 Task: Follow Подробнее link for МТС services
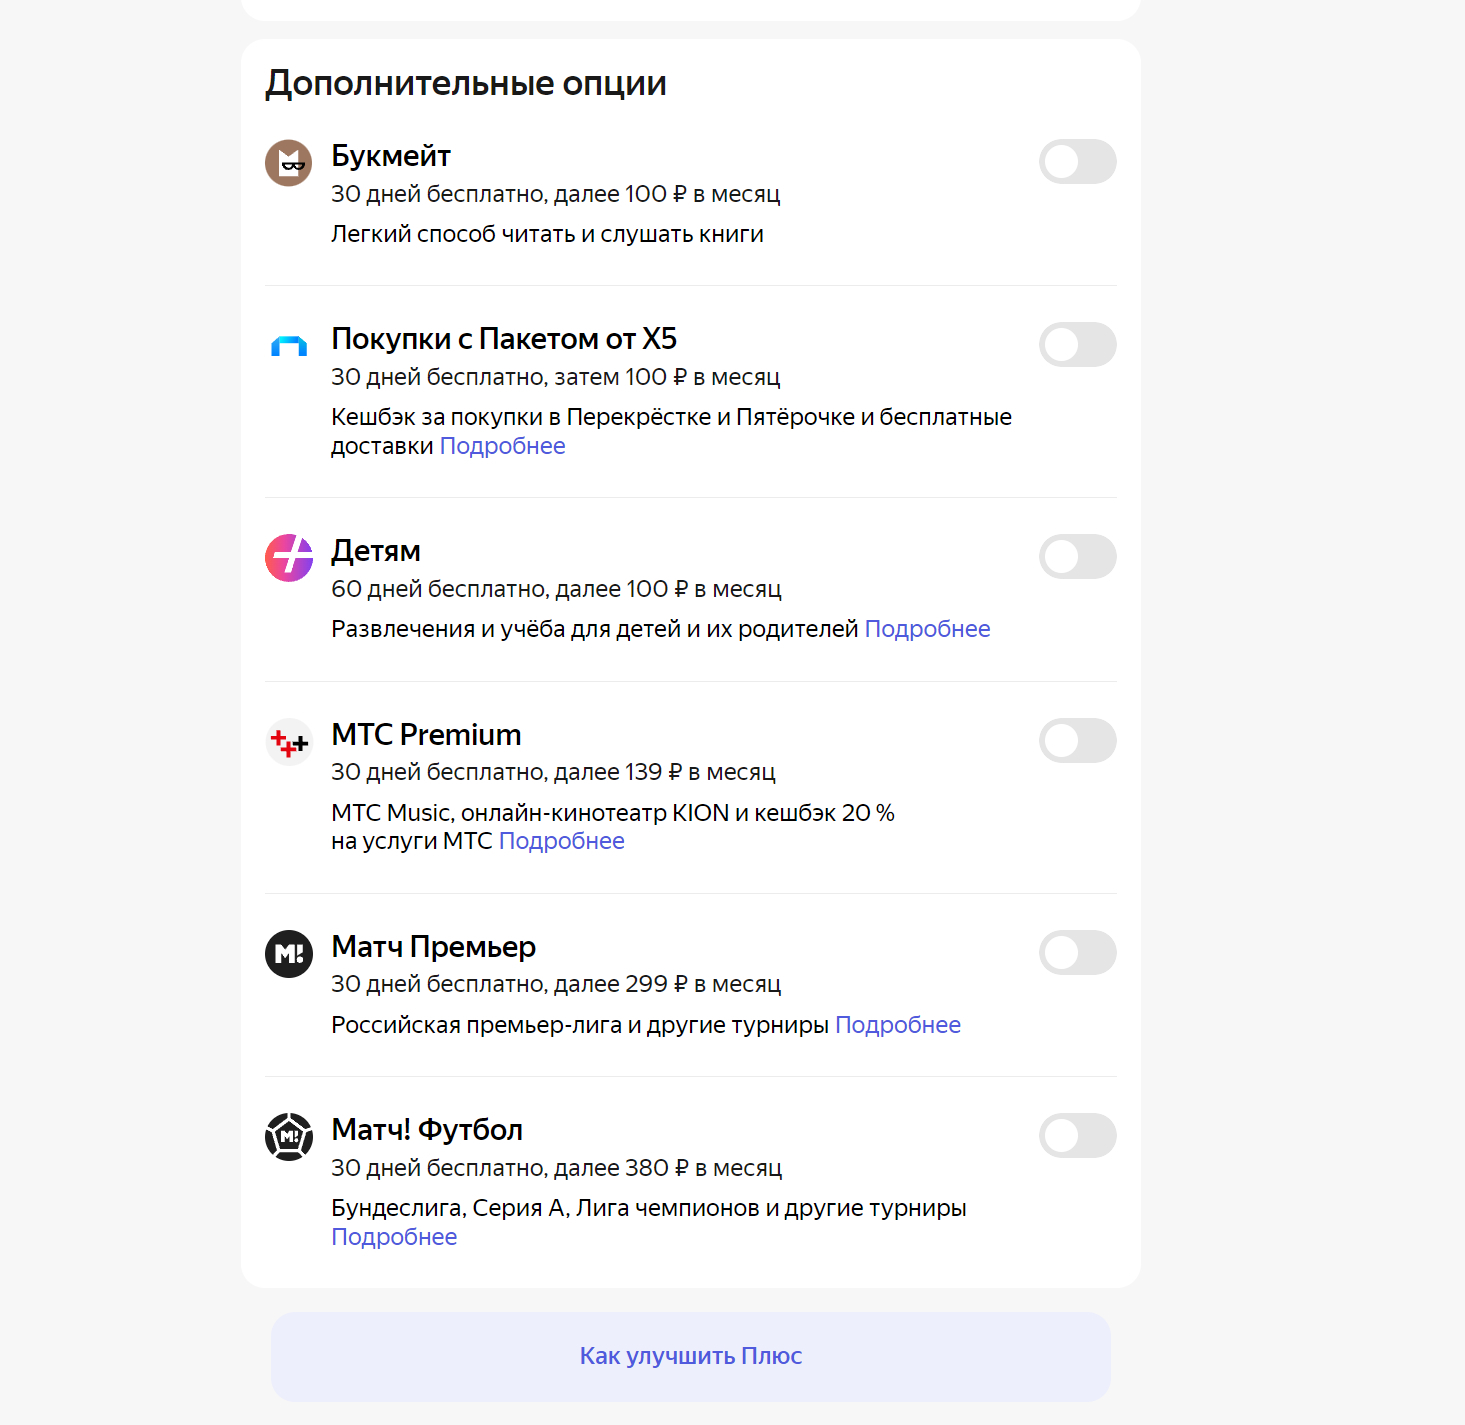click(562, 841)
